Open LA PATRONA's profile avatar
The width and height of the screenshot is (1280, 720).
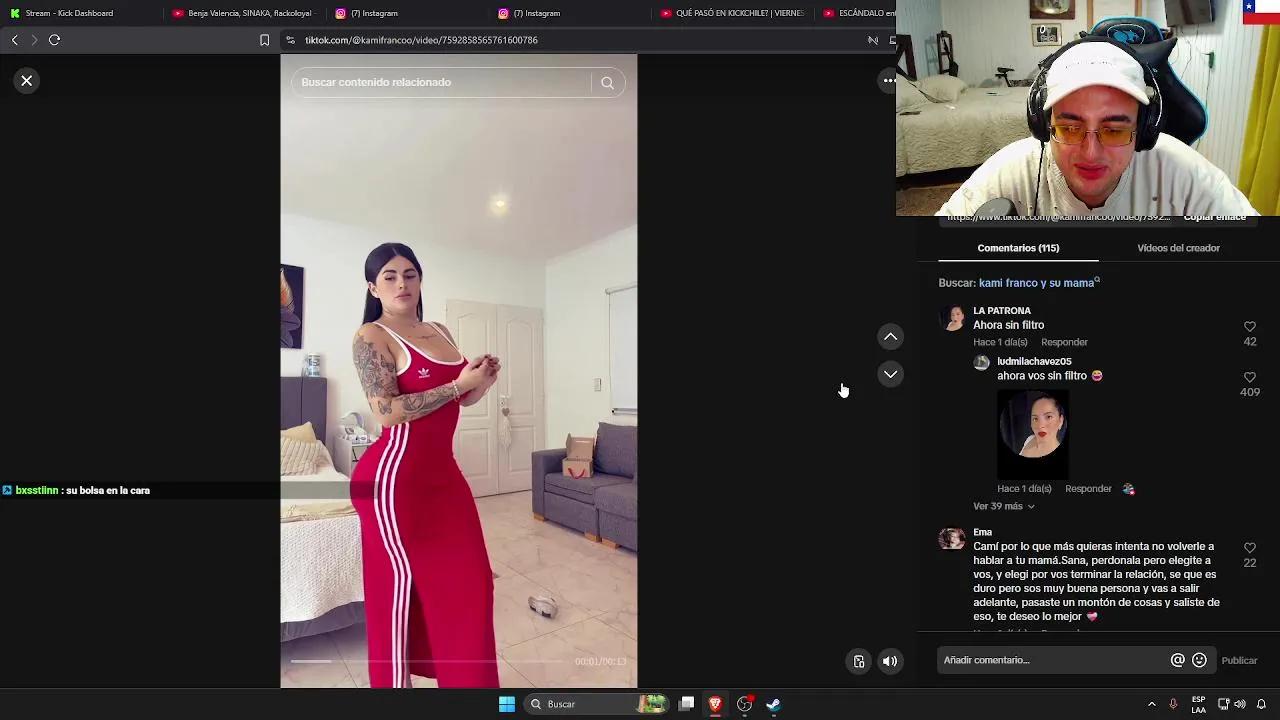pyautogui.click(x=952, y=318)
